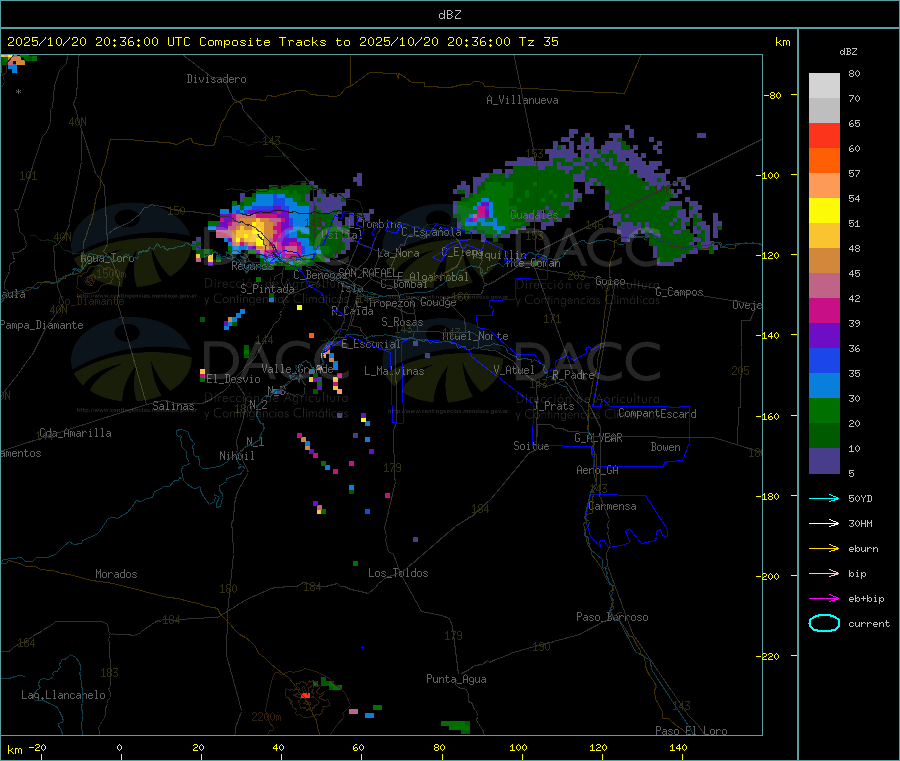900x761 pixels.
Task: Click the 5 dBZ purple color swatch
Action: click(824, 461)
